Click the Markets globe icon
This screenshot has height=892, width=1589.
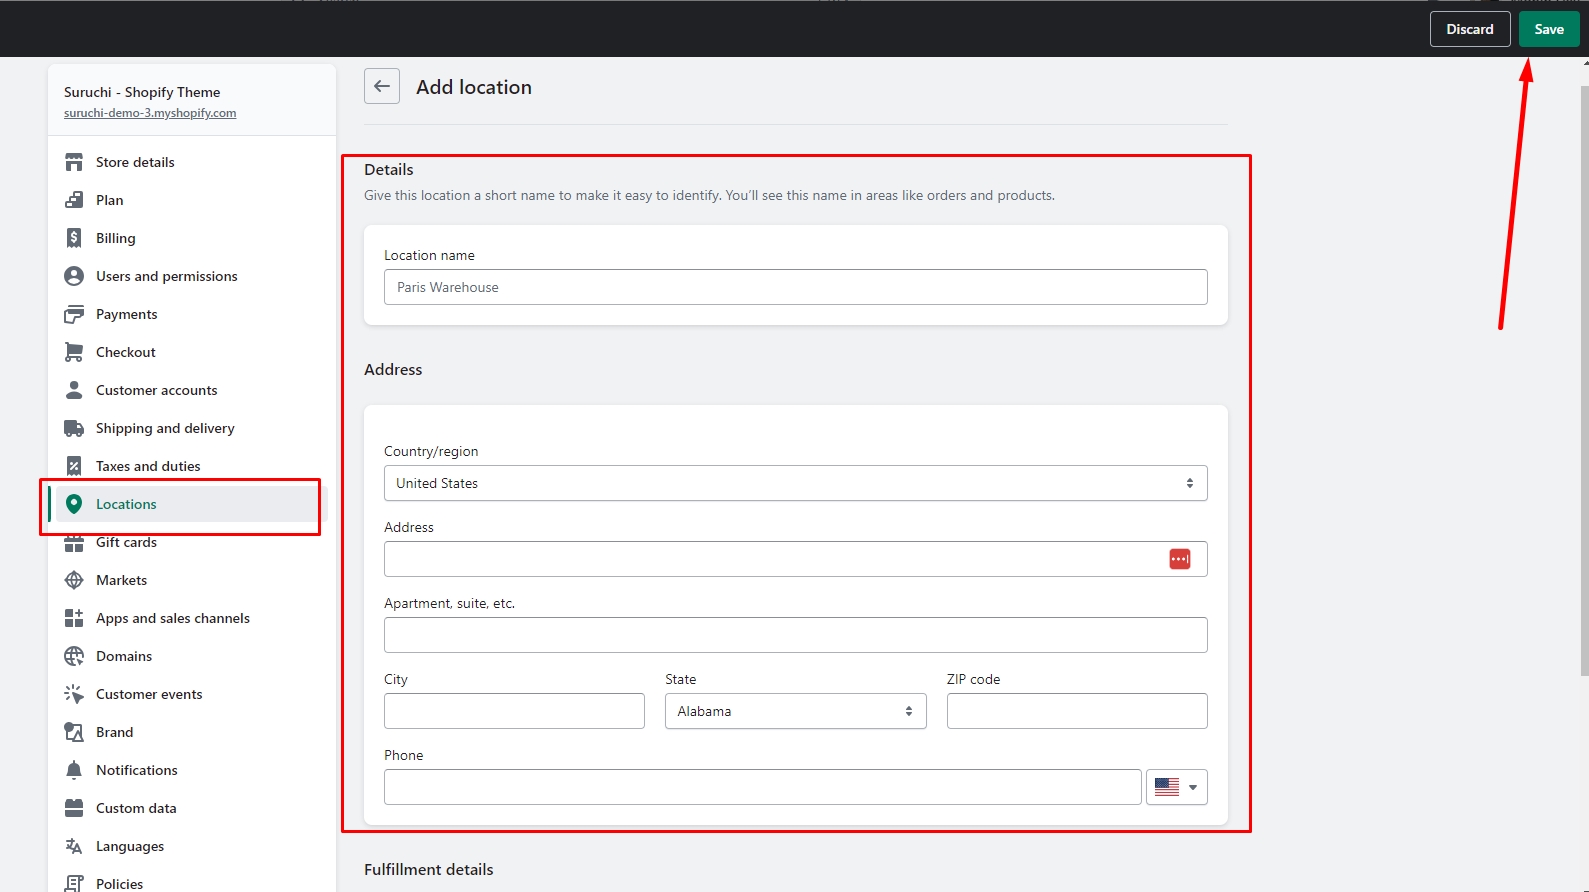pyautogui.click(x=74, y=580)
